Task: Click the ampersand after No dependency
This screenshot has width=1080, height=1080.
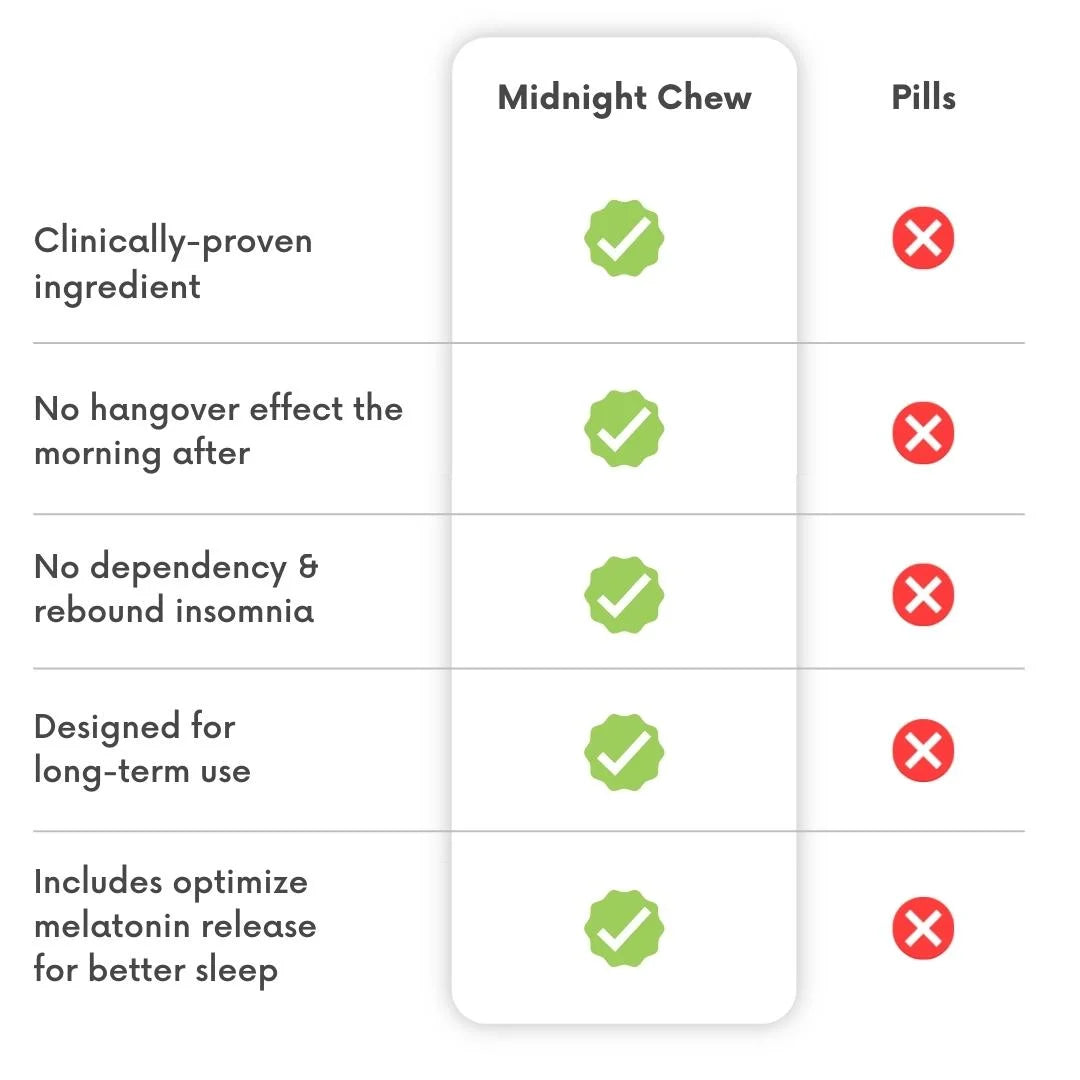Action: [308, 567]
